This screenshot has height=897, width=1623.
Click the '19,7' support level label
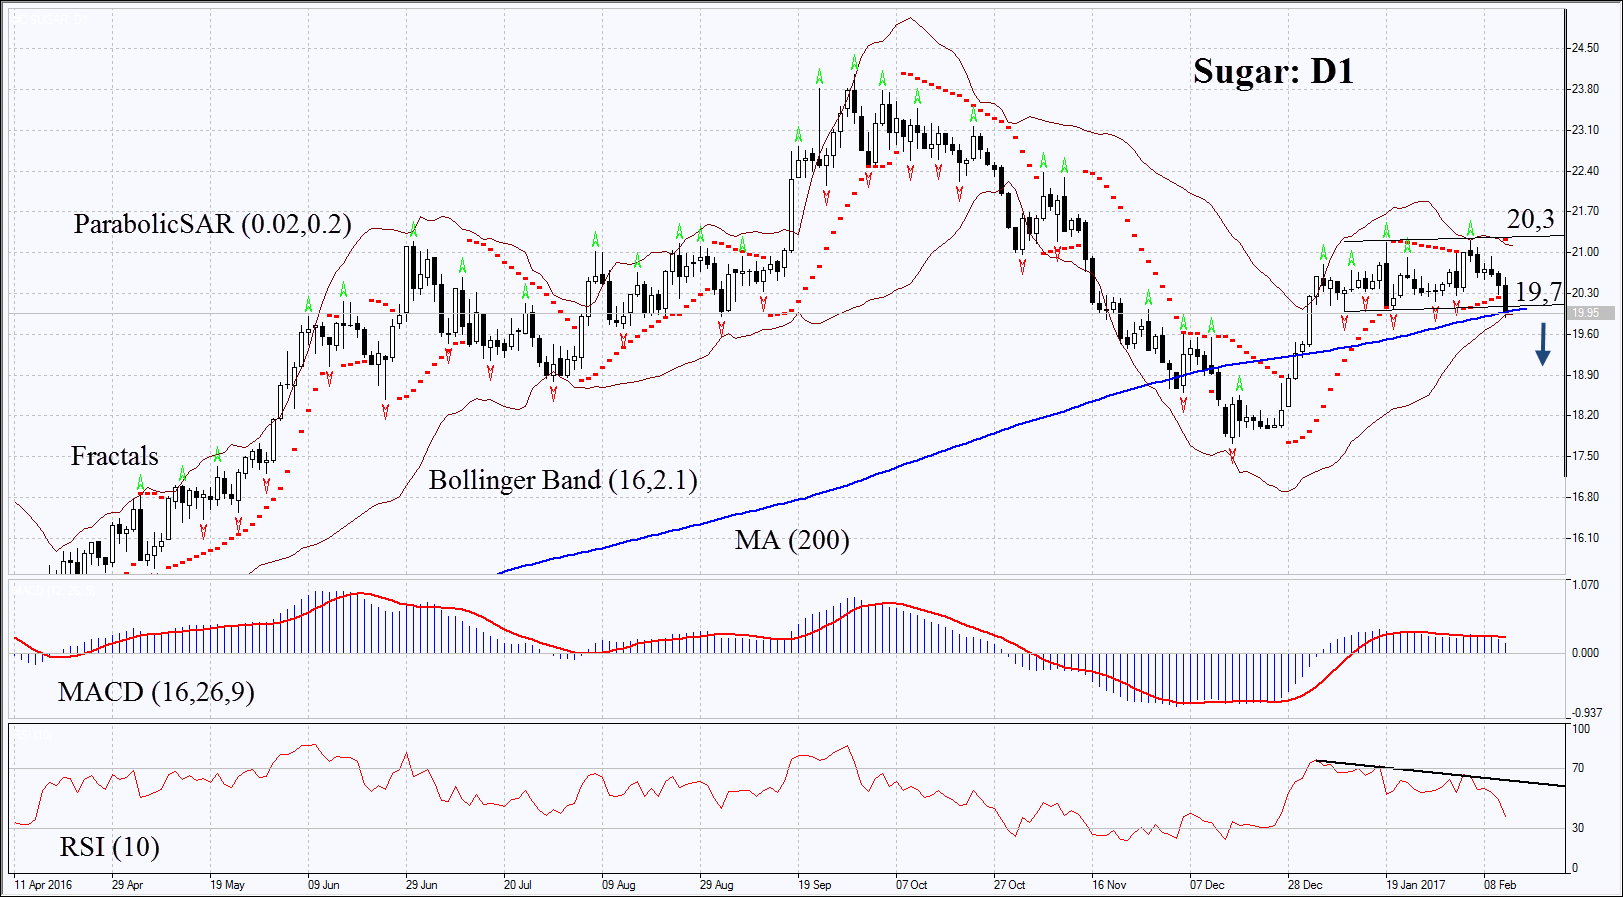pos(1539,292)
